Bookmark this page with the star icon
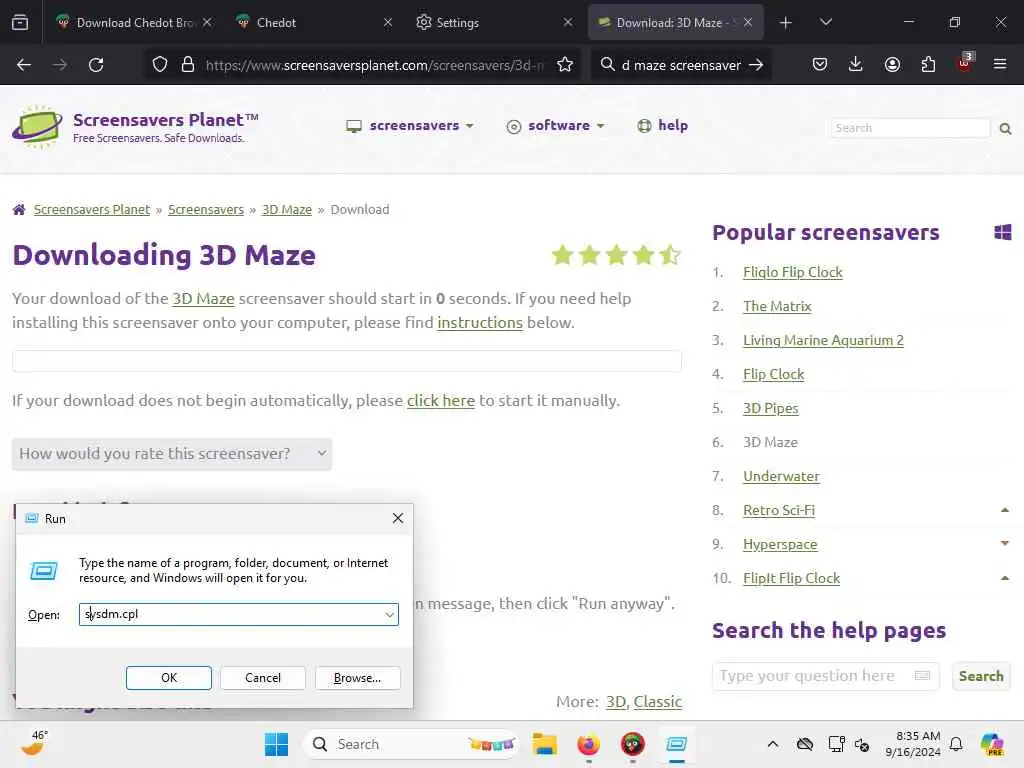 565,65
